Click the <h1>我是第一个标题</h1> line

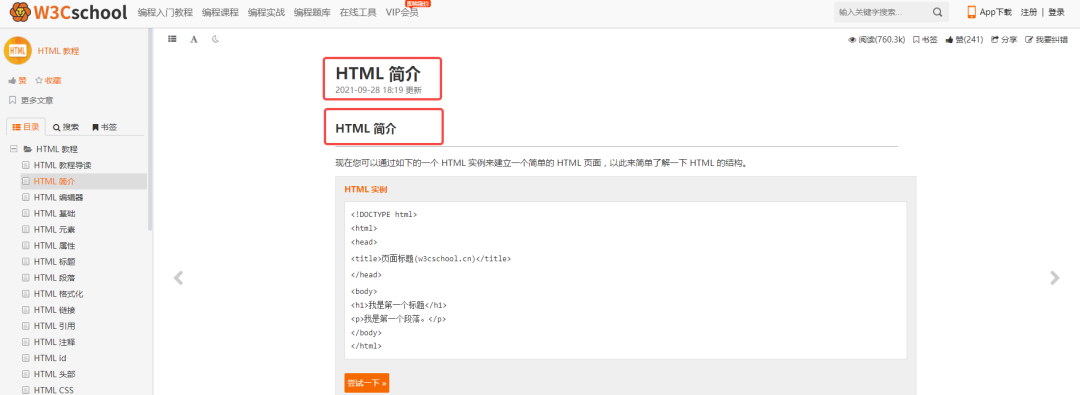pos(399,305)
